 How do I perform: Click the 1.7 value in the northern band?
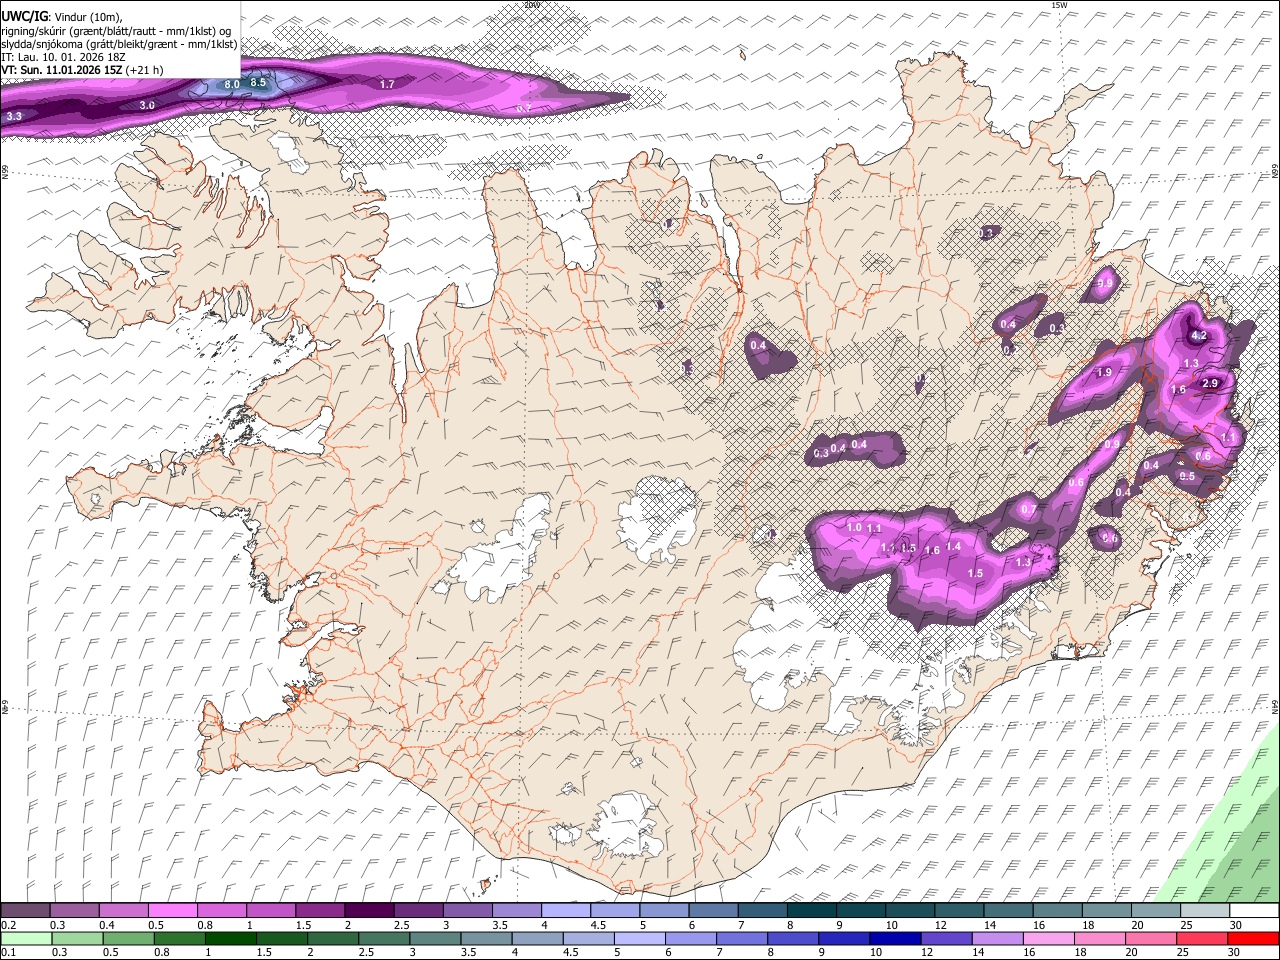point(388,85)
